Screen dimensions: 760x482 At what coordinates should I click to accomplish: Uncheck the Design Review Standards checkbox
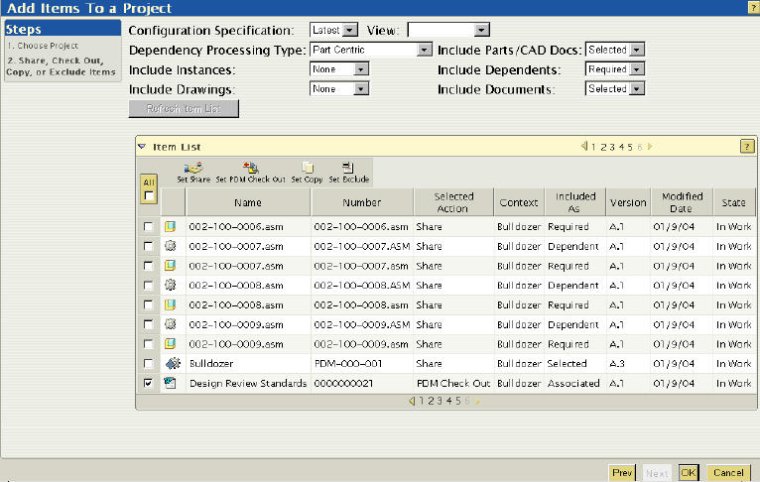click(x=148, y=383)
